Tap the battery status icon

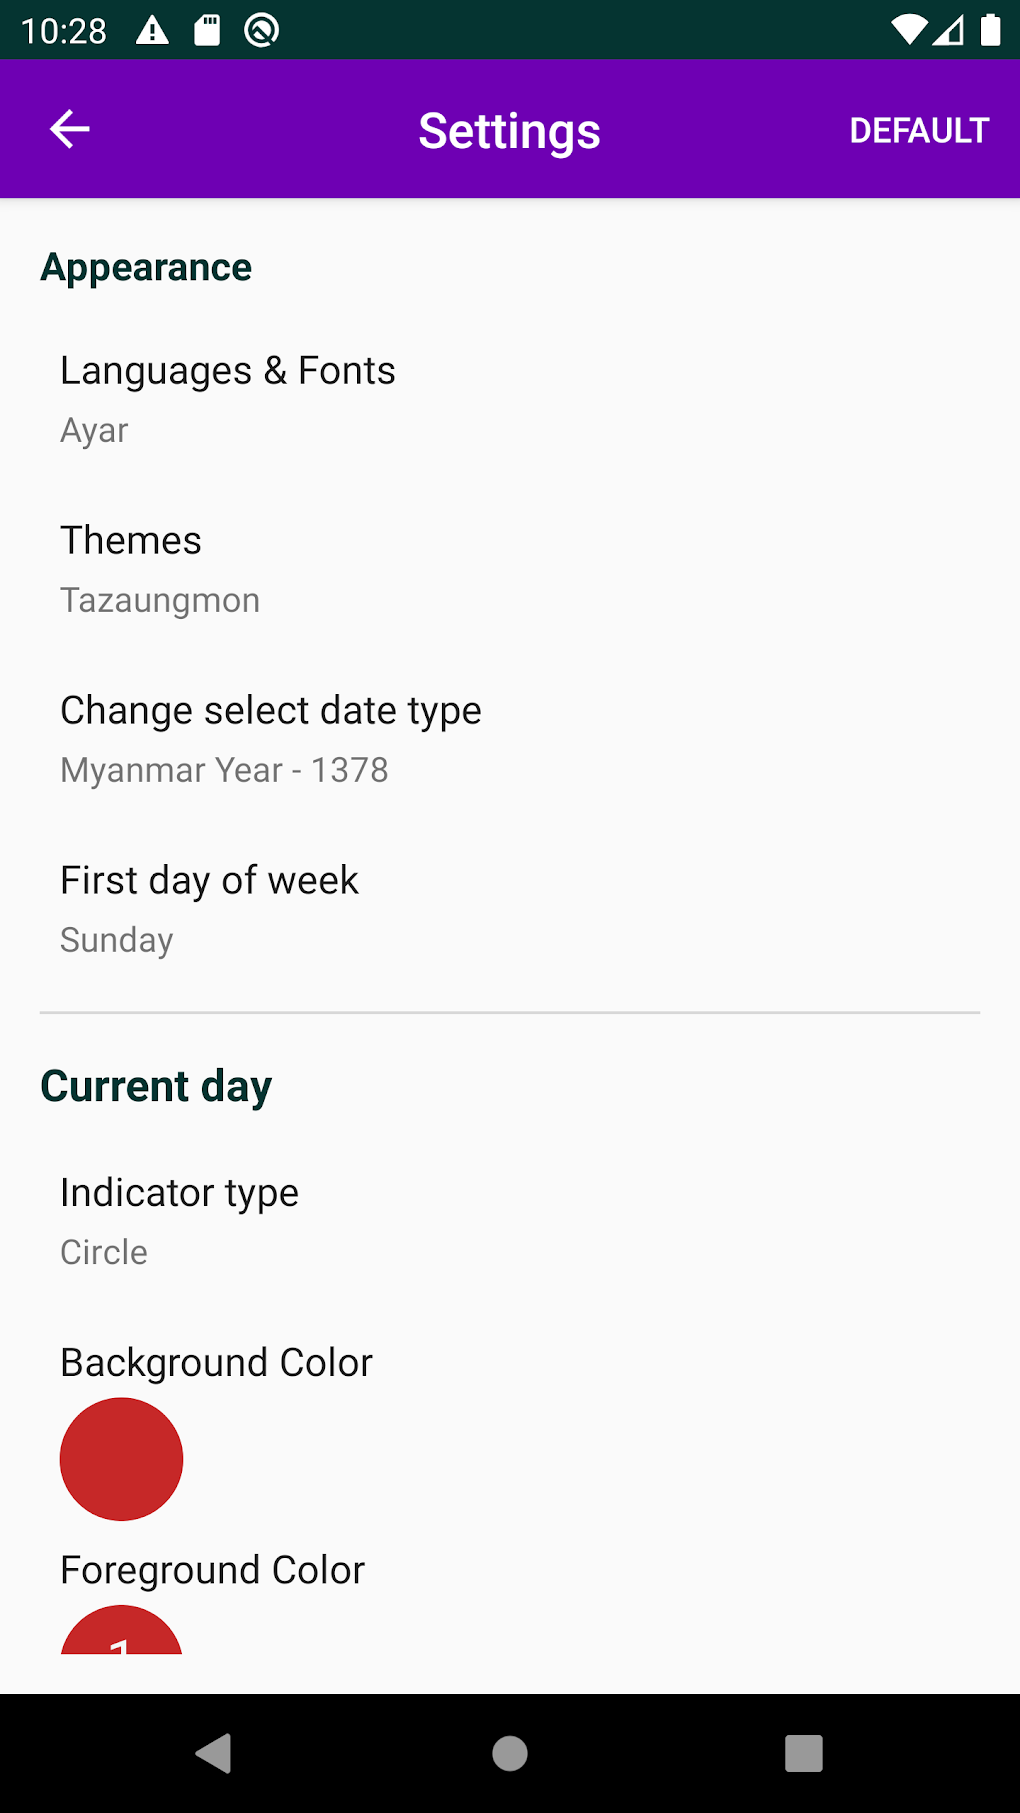[990, 31]
